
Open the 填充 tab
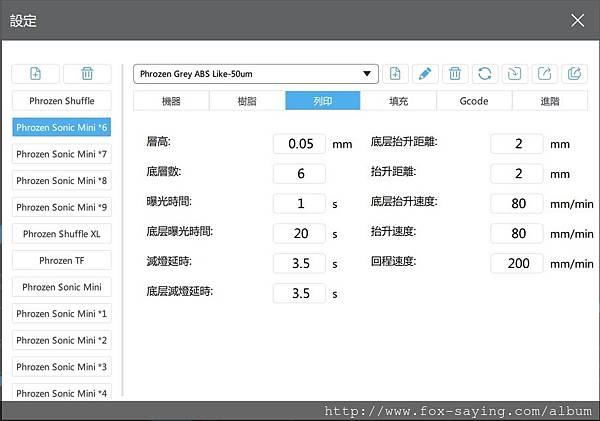pyautogui.click(x=398, y=101)
